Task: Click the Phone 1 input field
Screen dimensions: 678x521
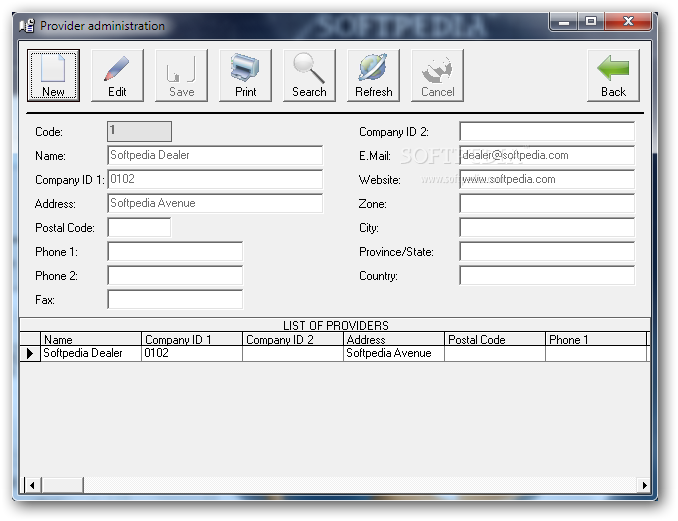Action: click(x=175, y=251)
